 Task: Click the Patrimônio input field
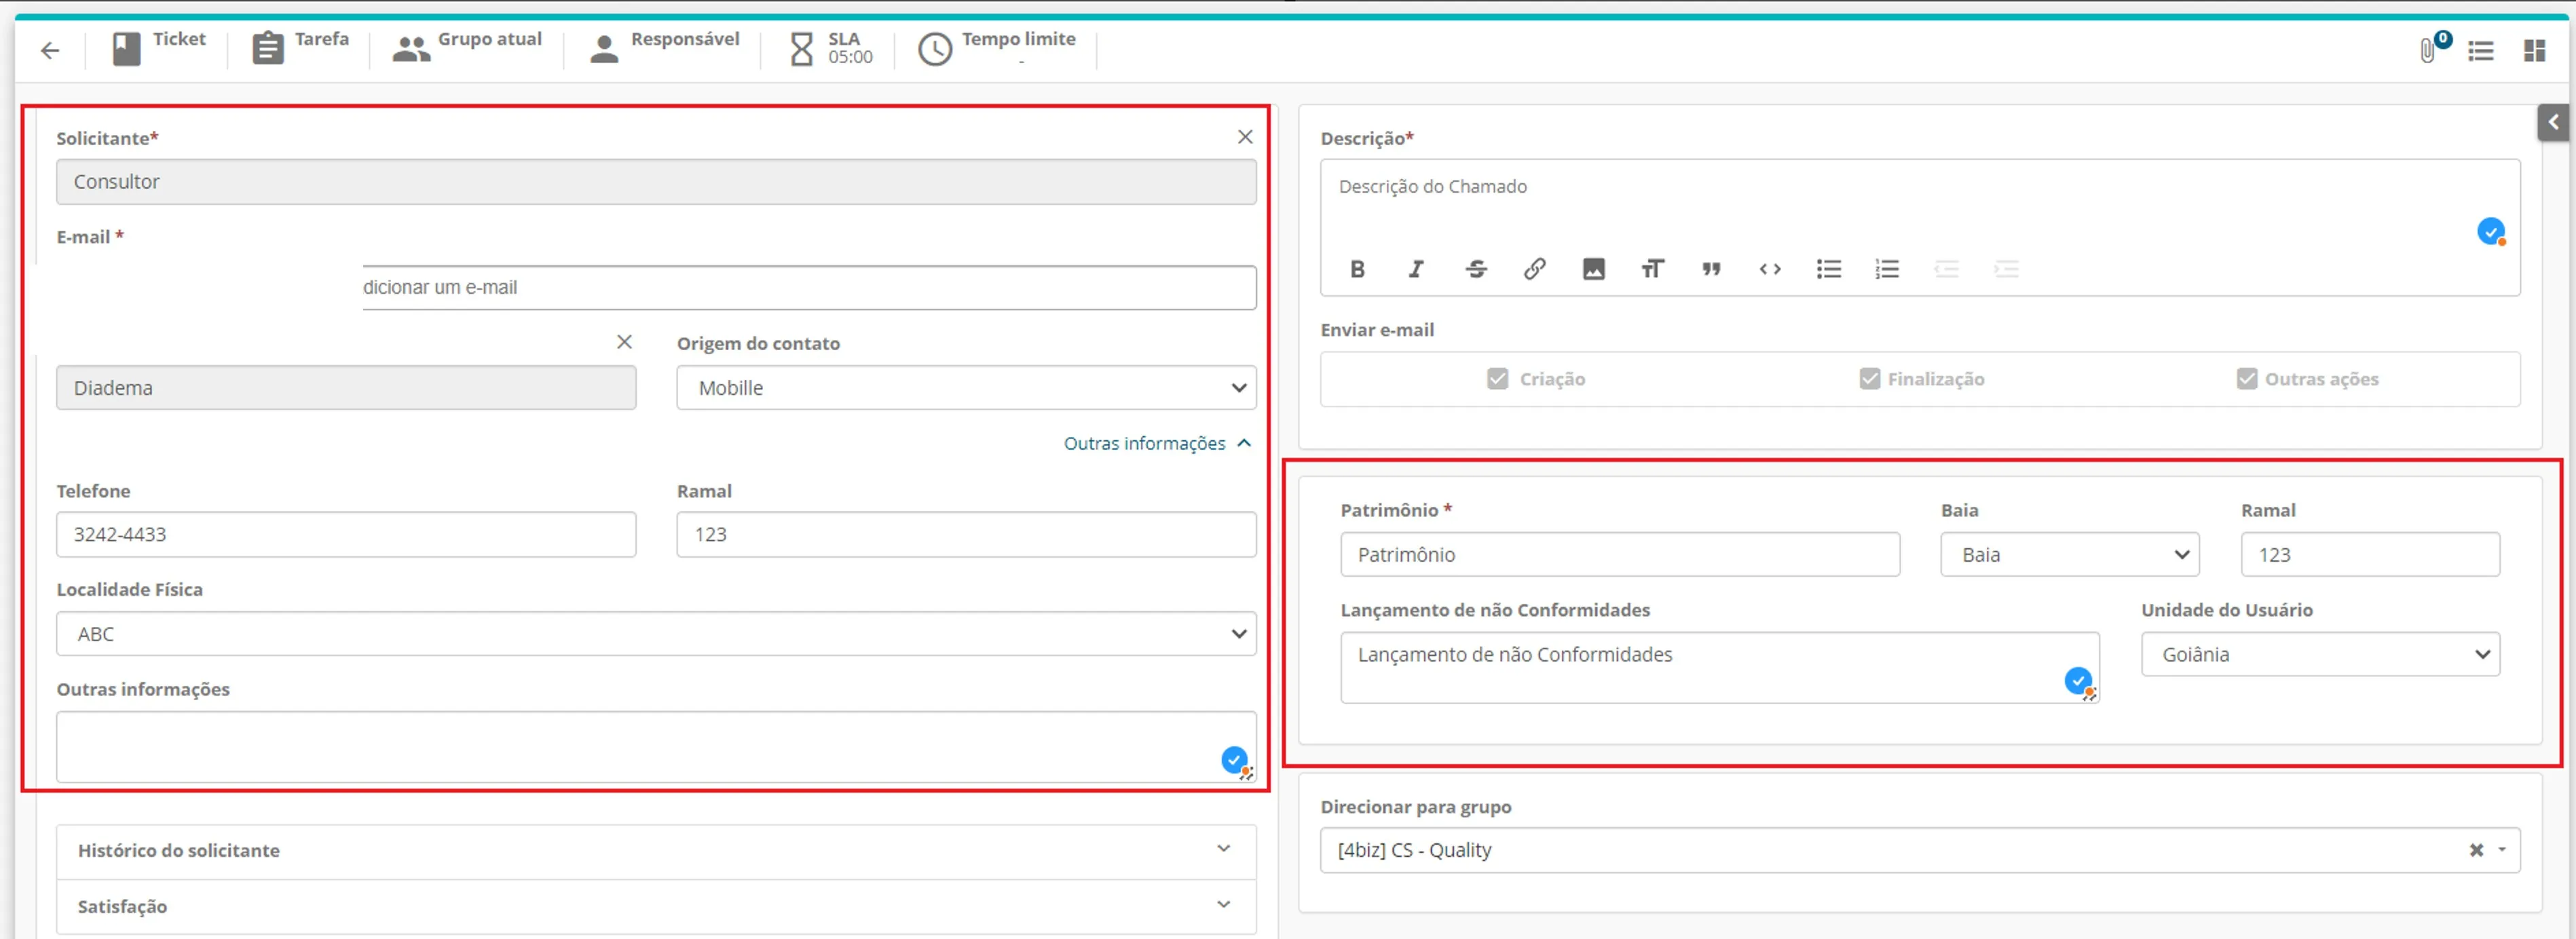click(x=1620, y=555)
